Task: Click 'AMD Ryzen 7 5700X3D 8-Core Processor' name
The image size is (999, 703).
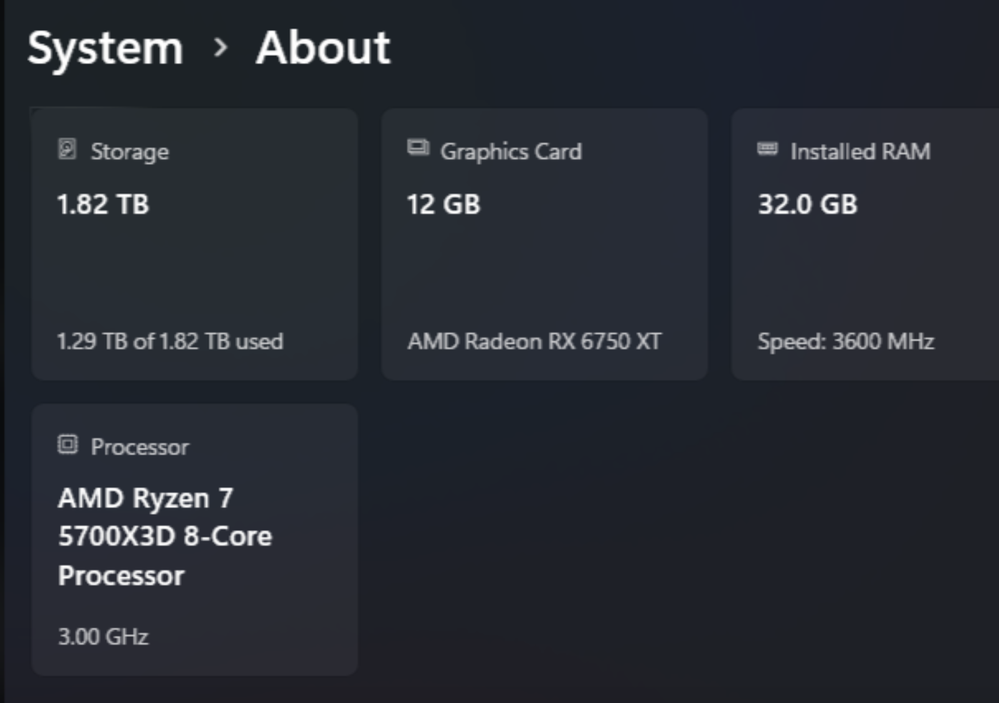Action: pyautogui.click(x=165, y=537)
